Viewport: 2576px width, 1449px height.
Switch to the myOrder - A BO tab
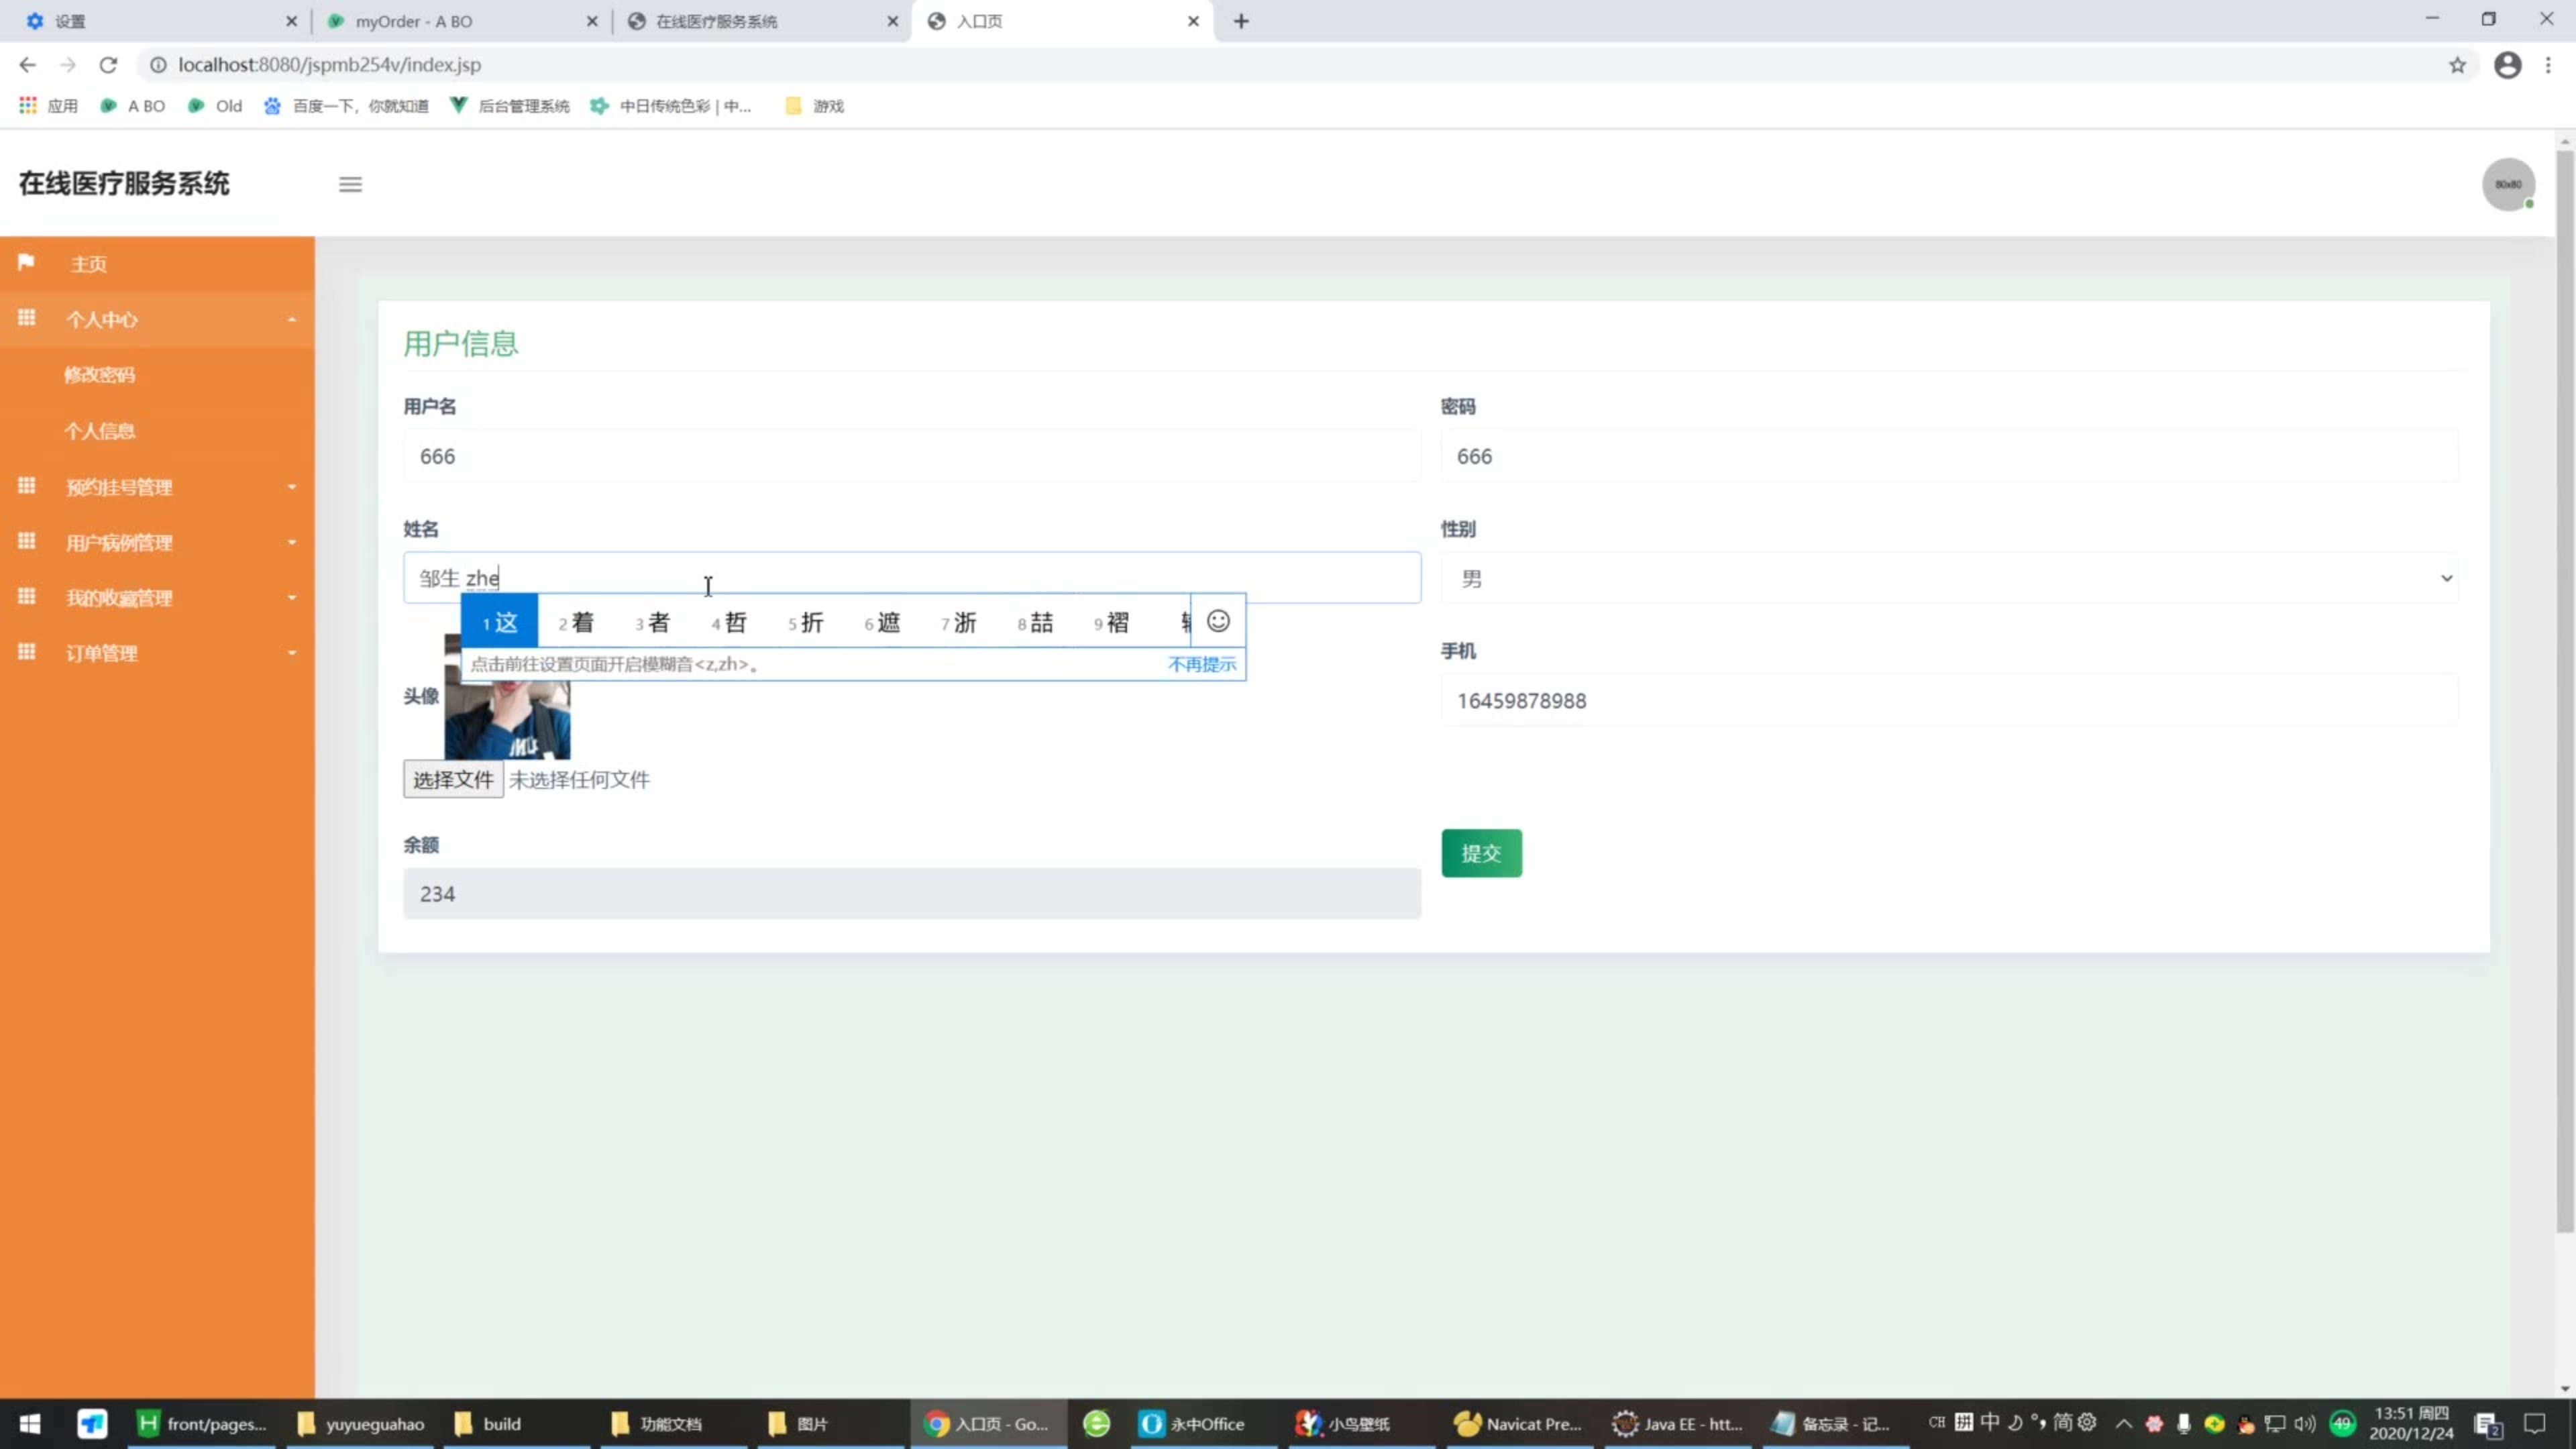coord(413,21)
